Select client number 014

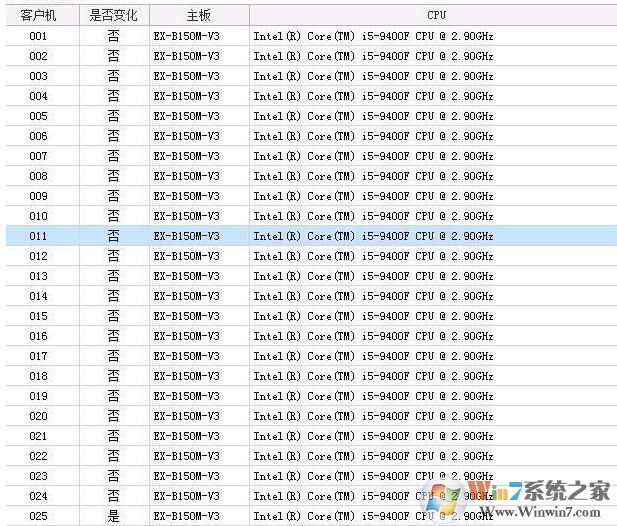[38, 296]
